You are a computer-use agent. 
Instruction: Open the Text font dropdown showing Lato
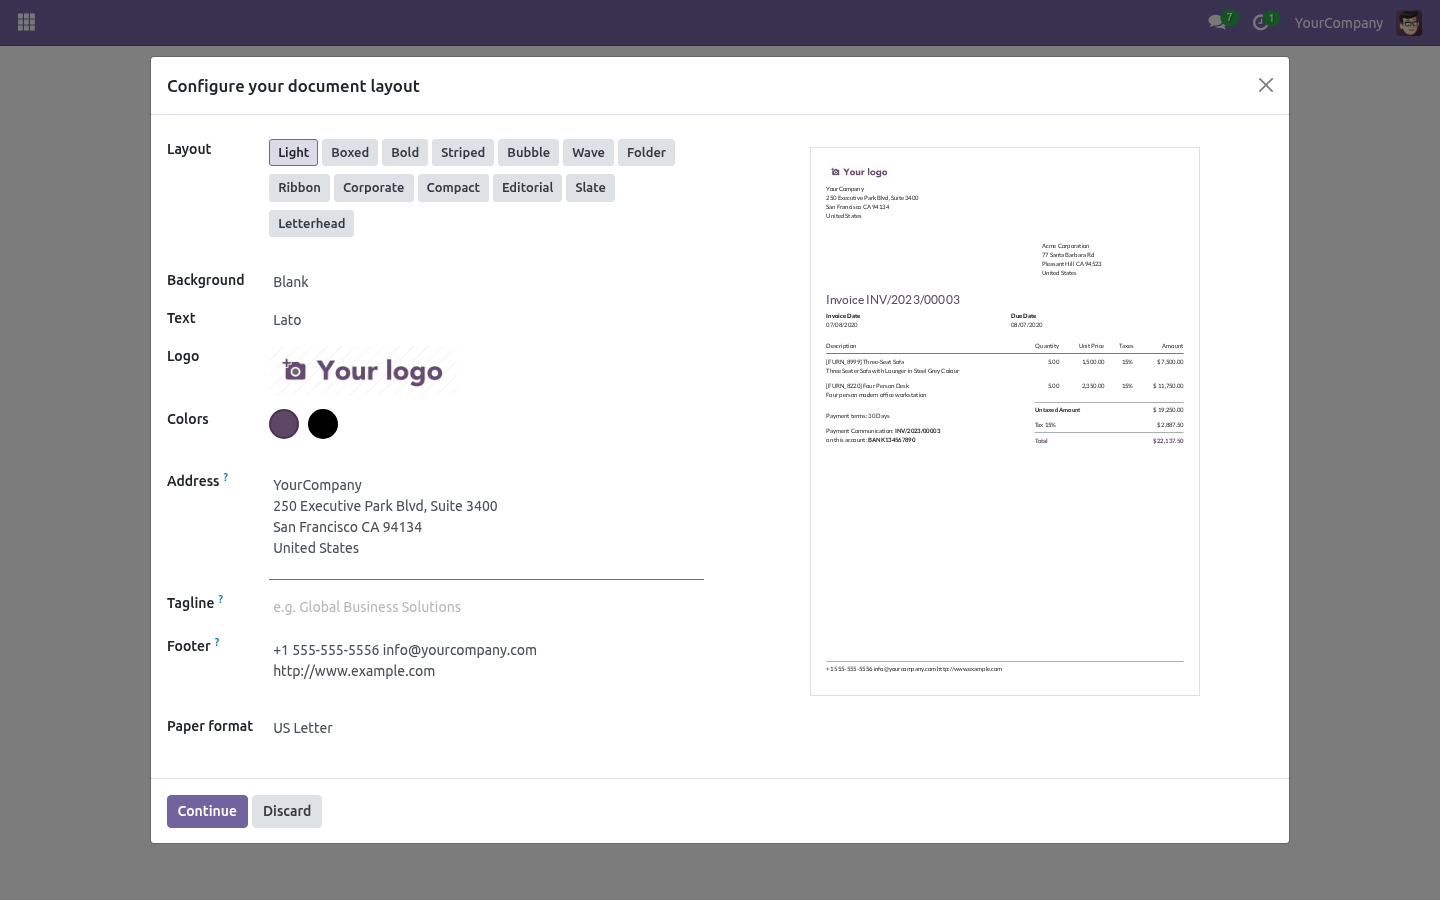pyautogui.click(x=486, y=320)
